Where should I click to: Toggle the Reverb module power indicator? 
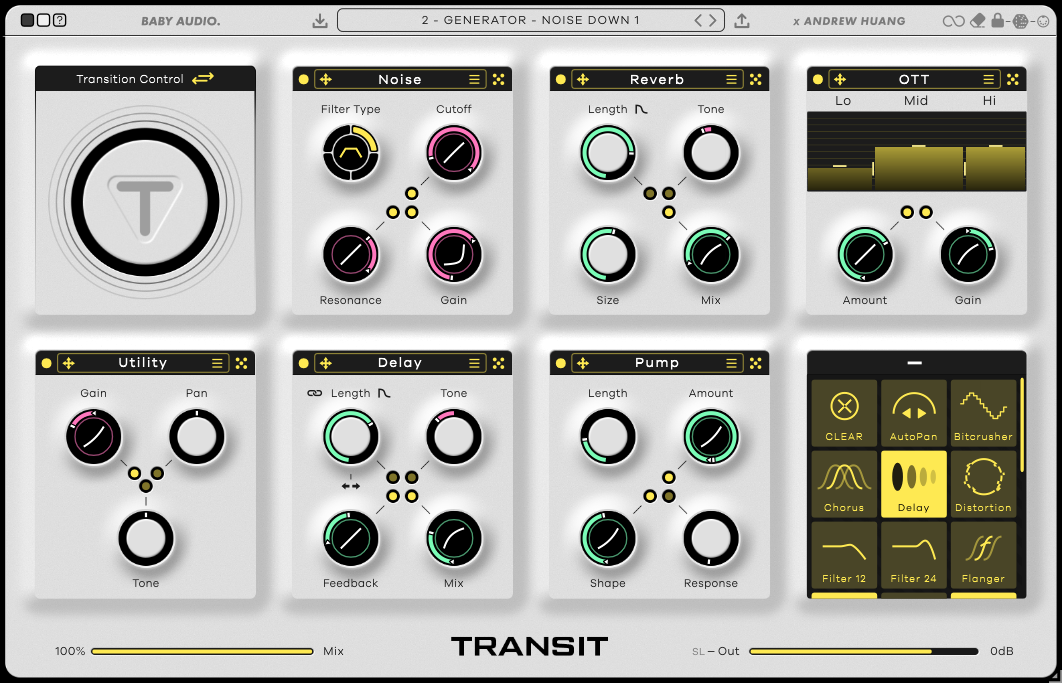[560, 79]
